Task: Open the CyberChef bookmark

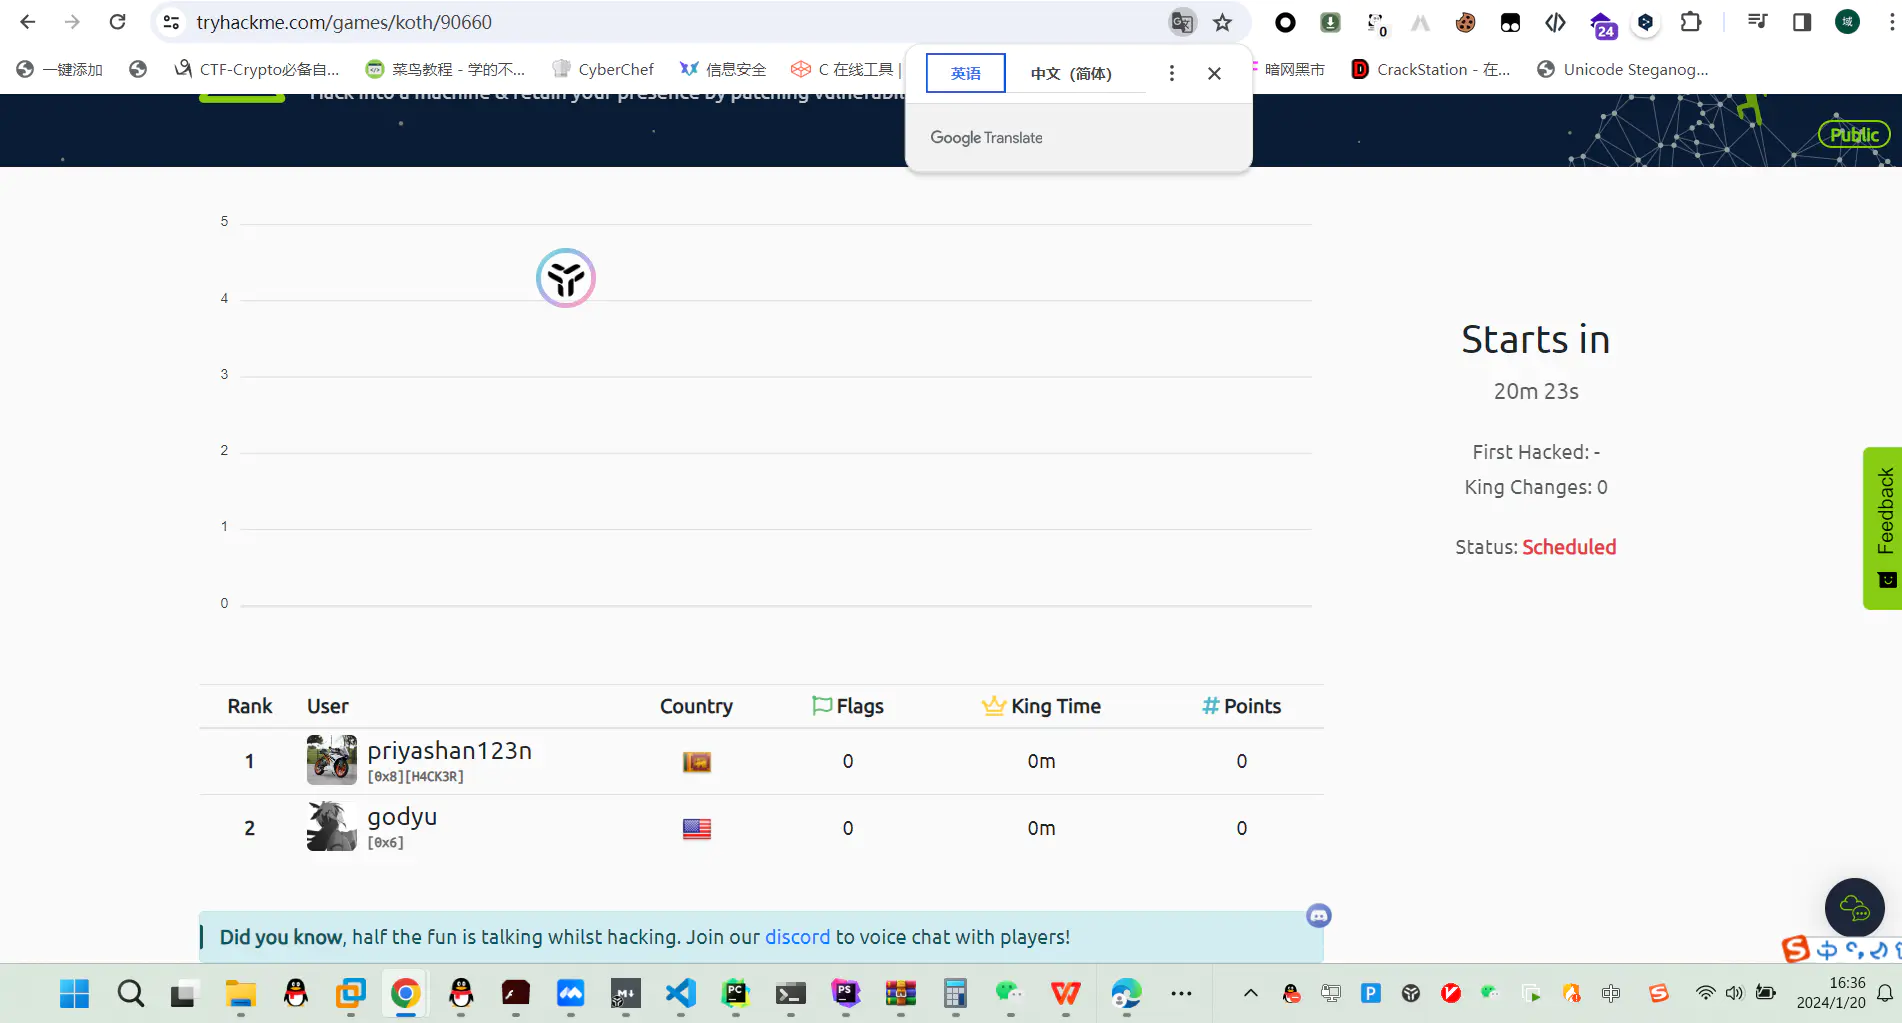Action: [x=603, y=69]
